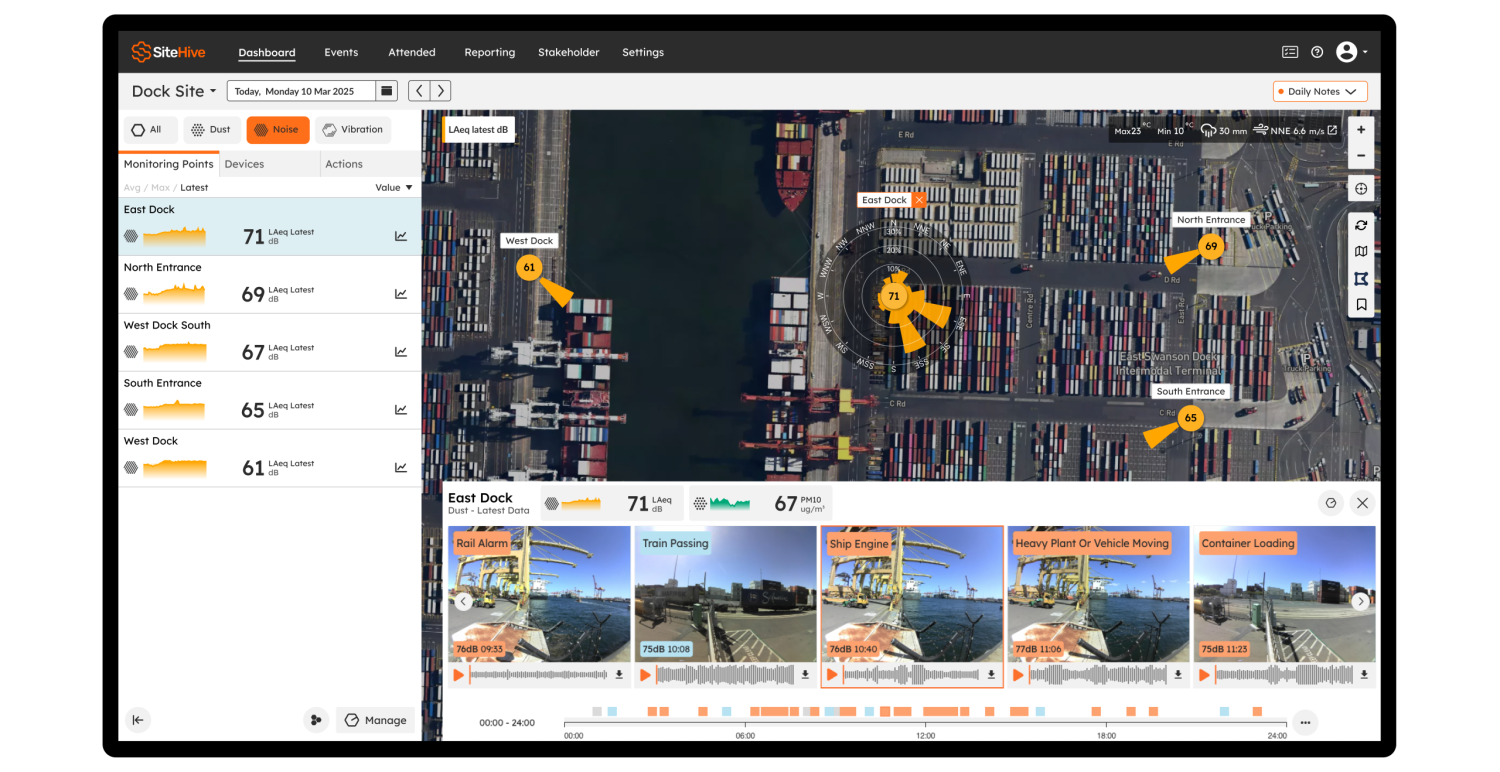The height and width of the screenshot is (772, 1500).
Task: Select the Heavy Plant Or Vehicle Moving thumbnail
Action: [x=1097, y=594]
